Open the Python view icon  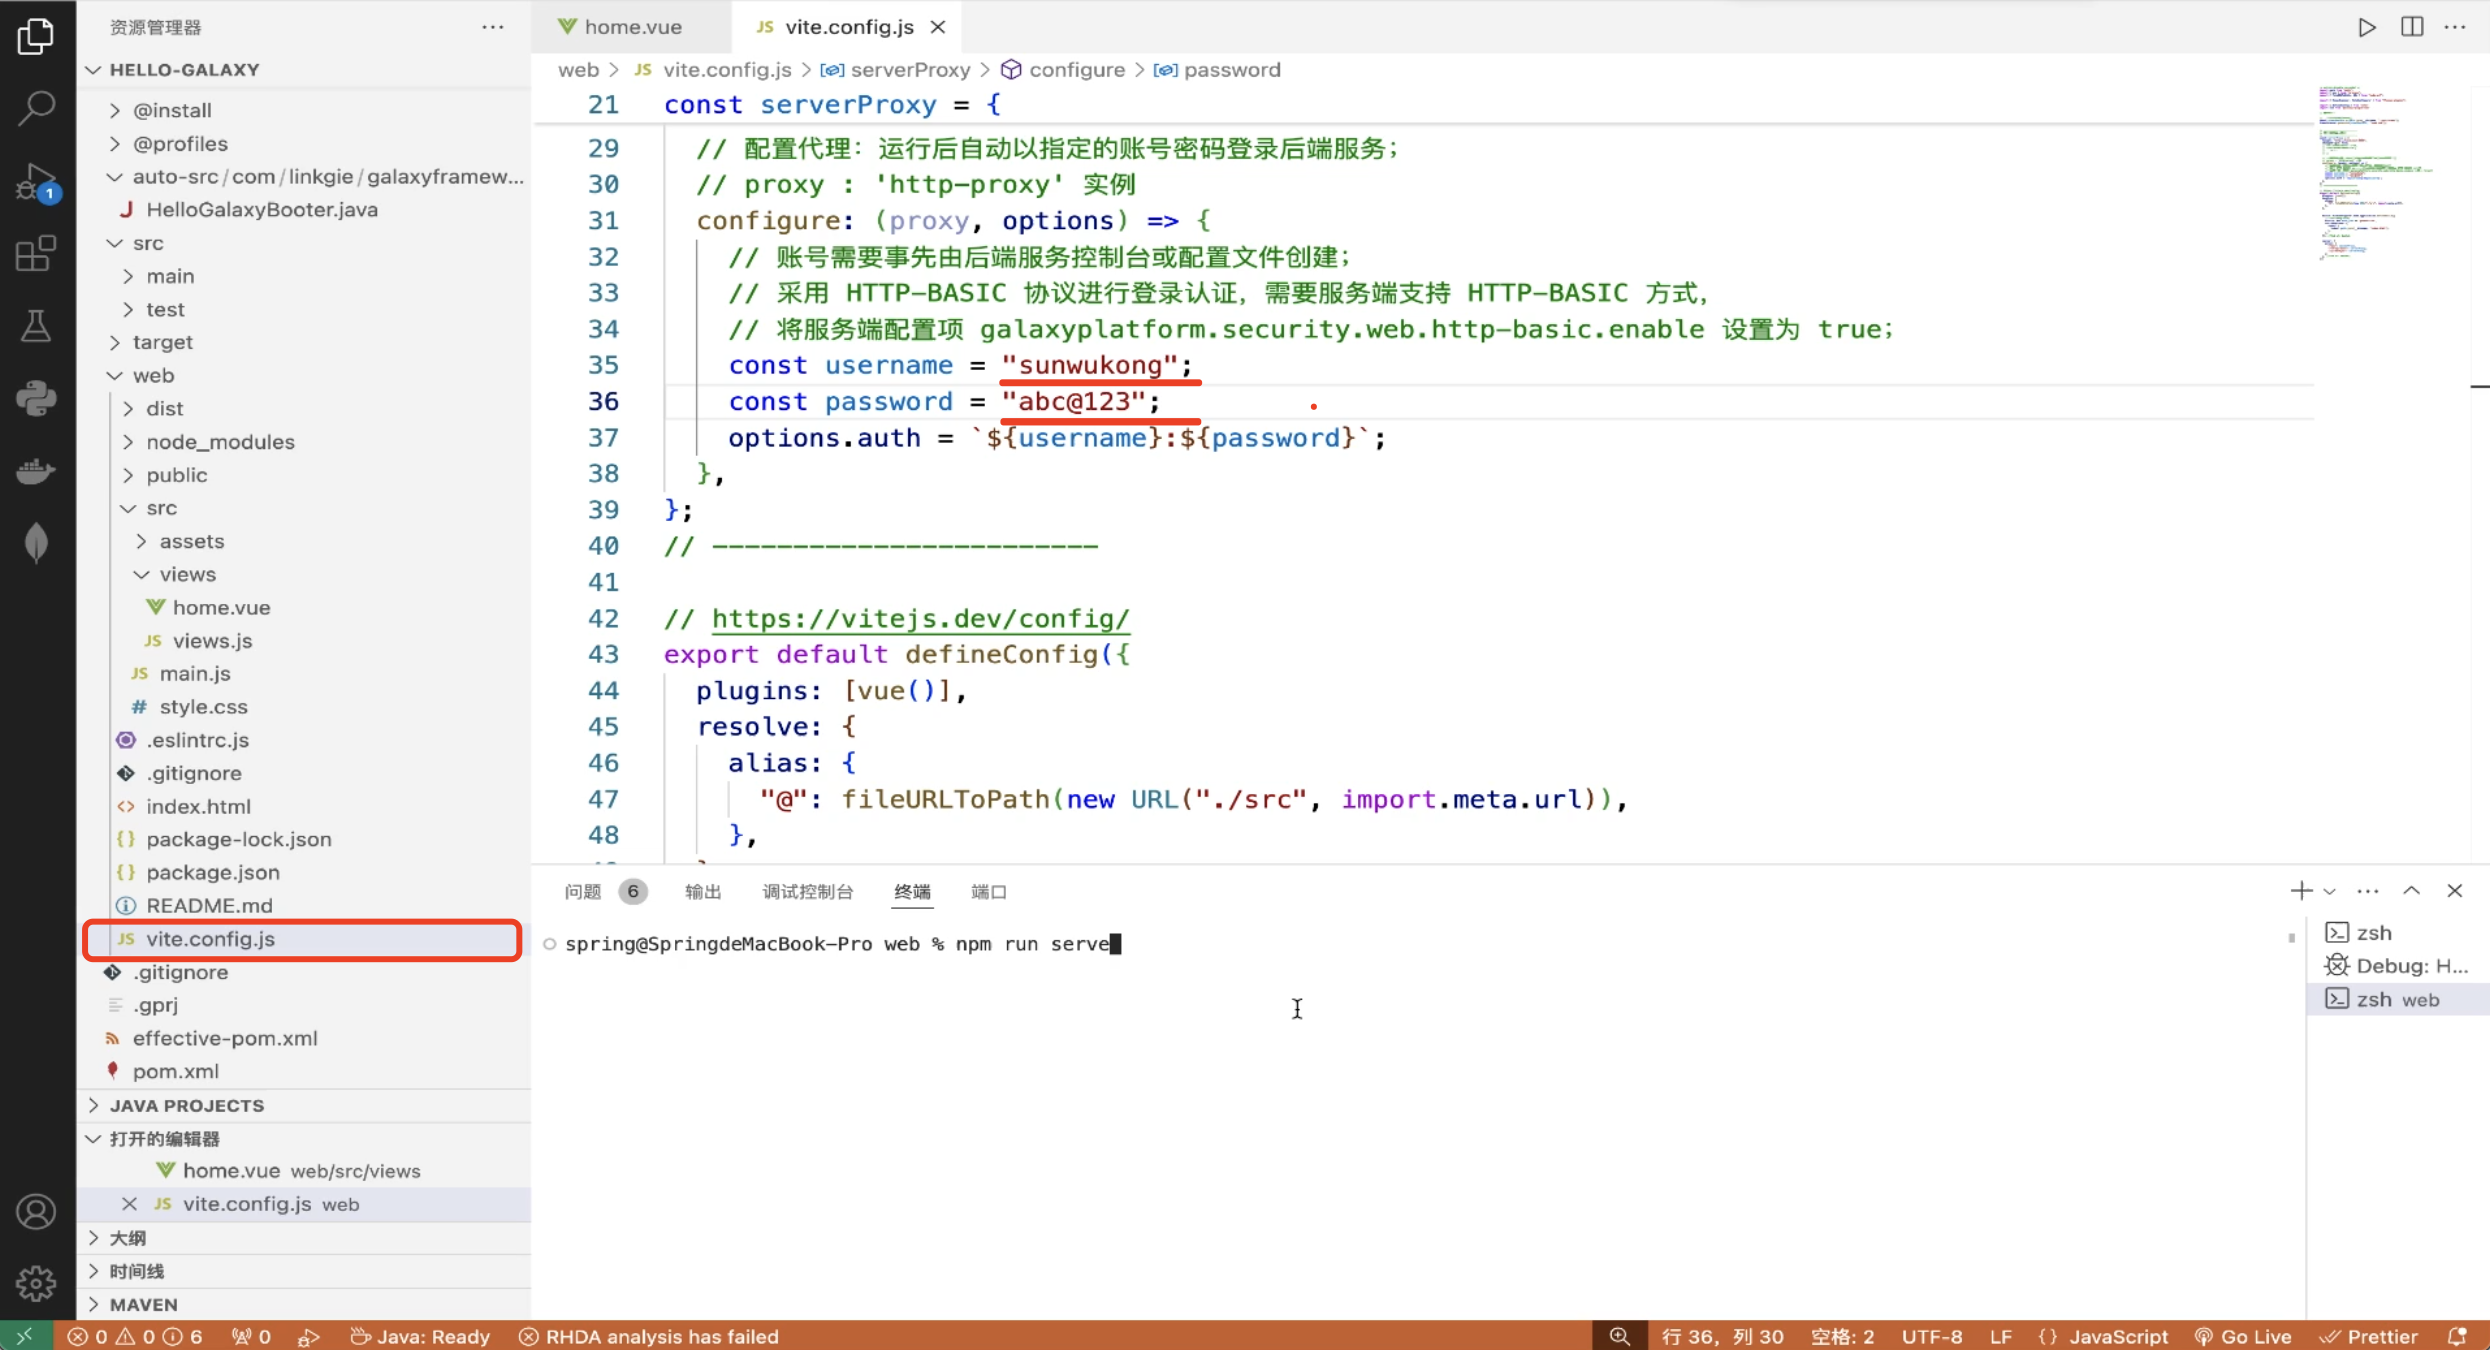click(x=36, y=398)
